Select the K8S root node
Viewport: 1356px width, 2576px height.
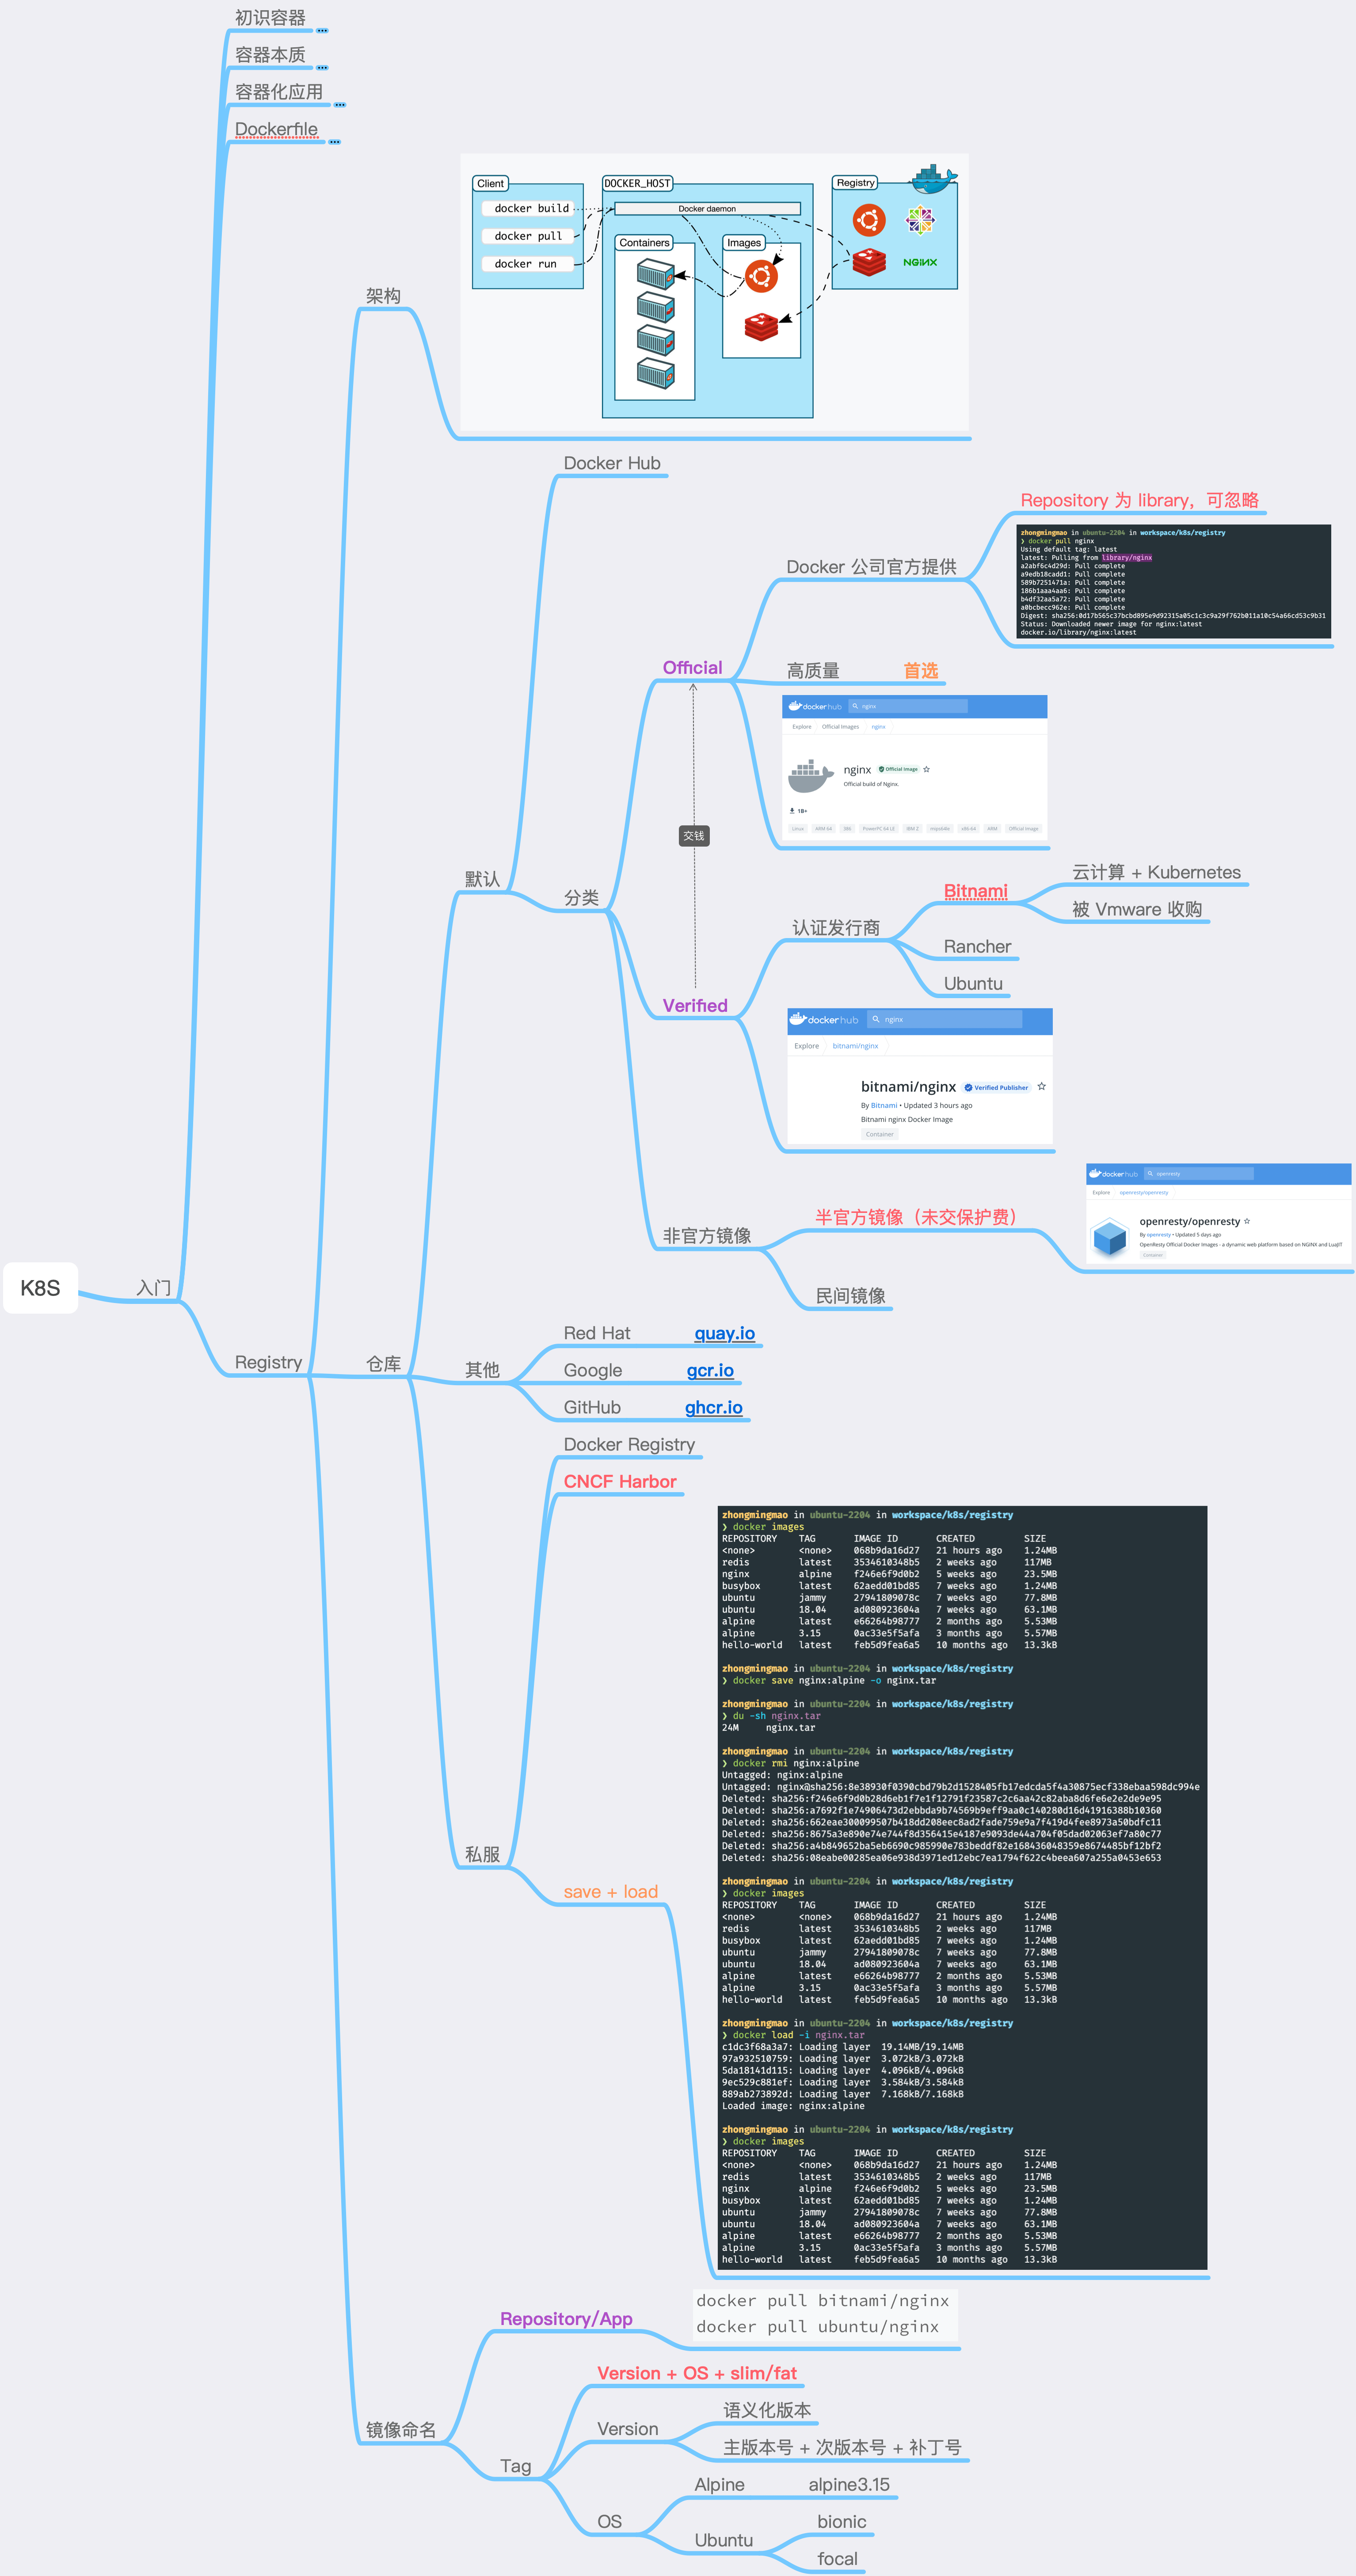click(x=41, y=1288)
